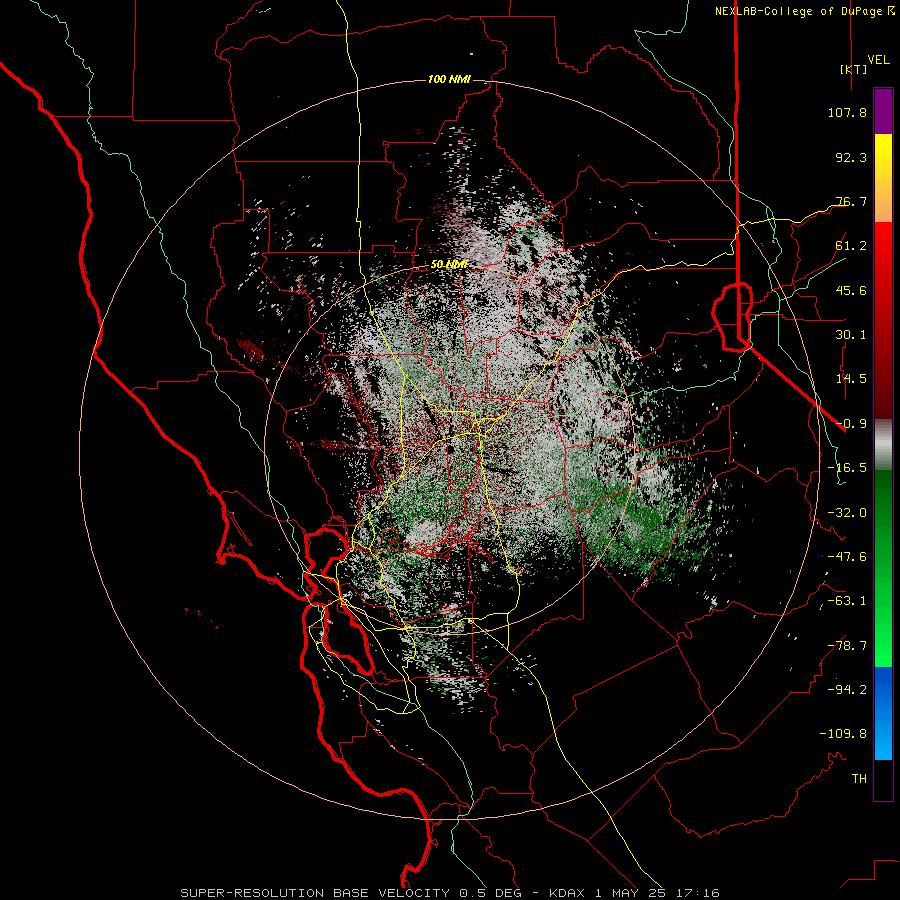Pick the purple segment of the velocity bar
The image size is (900, 900).
pos(883,112)
